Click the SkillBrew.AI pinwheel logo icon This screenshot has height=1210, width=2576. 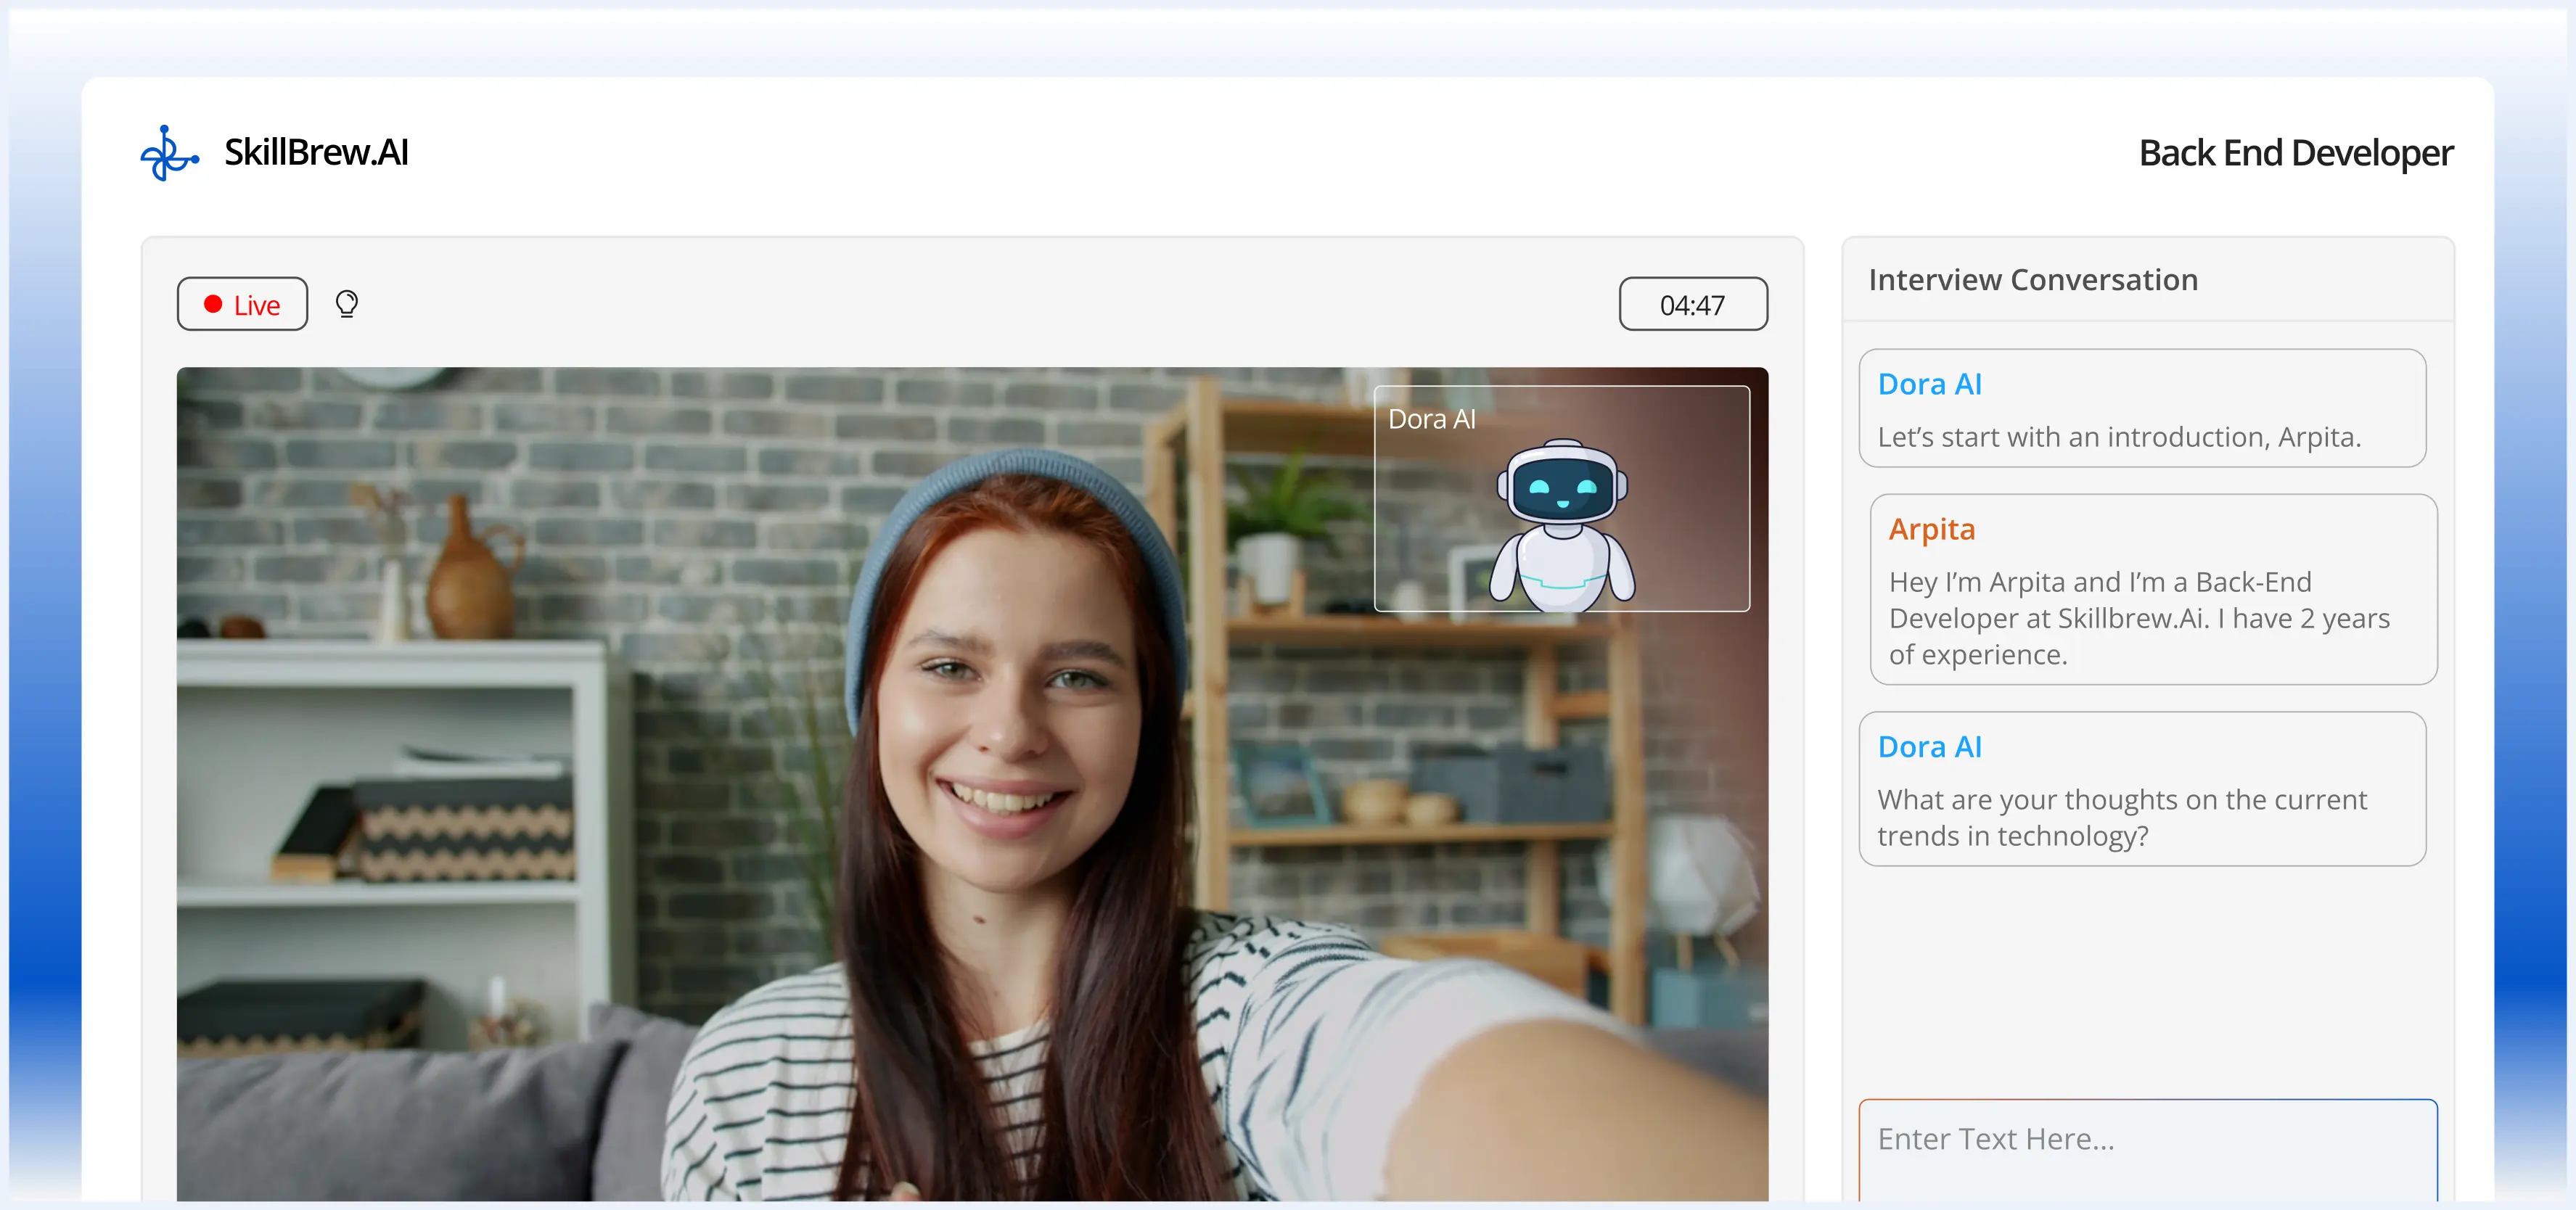[168, 153]
